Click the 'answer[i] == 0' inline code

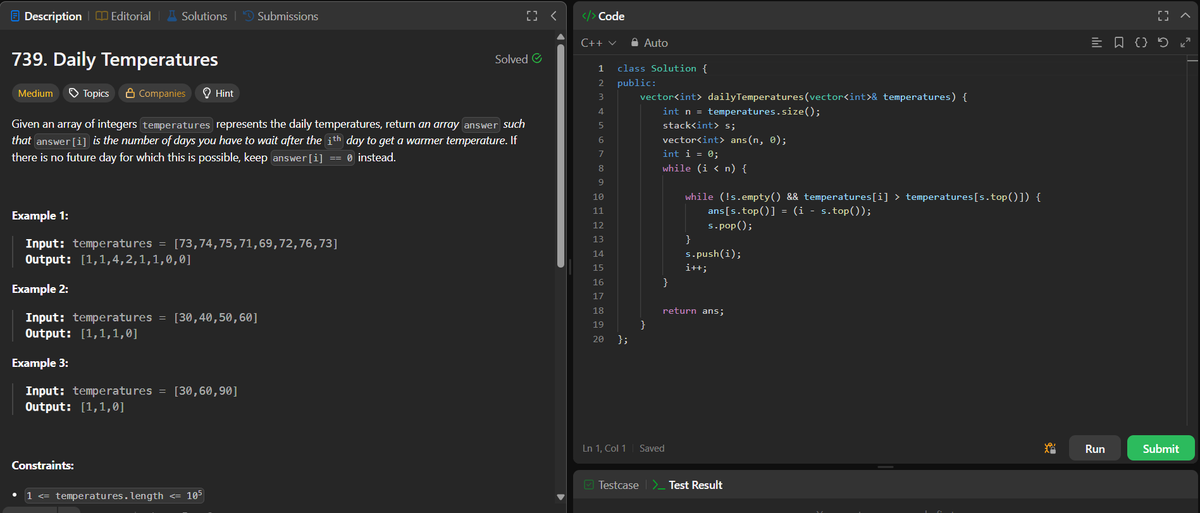(312, 160)
